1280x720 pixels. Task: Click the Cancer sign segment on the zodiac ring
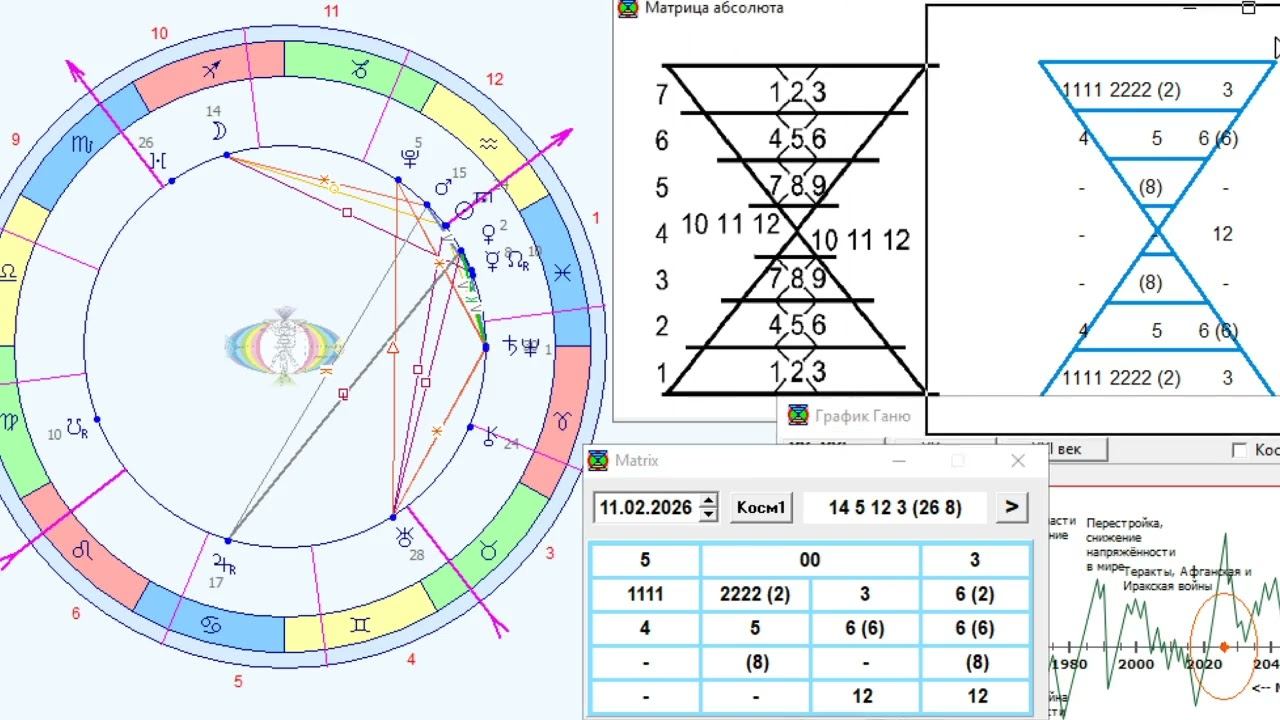point(212,625)
